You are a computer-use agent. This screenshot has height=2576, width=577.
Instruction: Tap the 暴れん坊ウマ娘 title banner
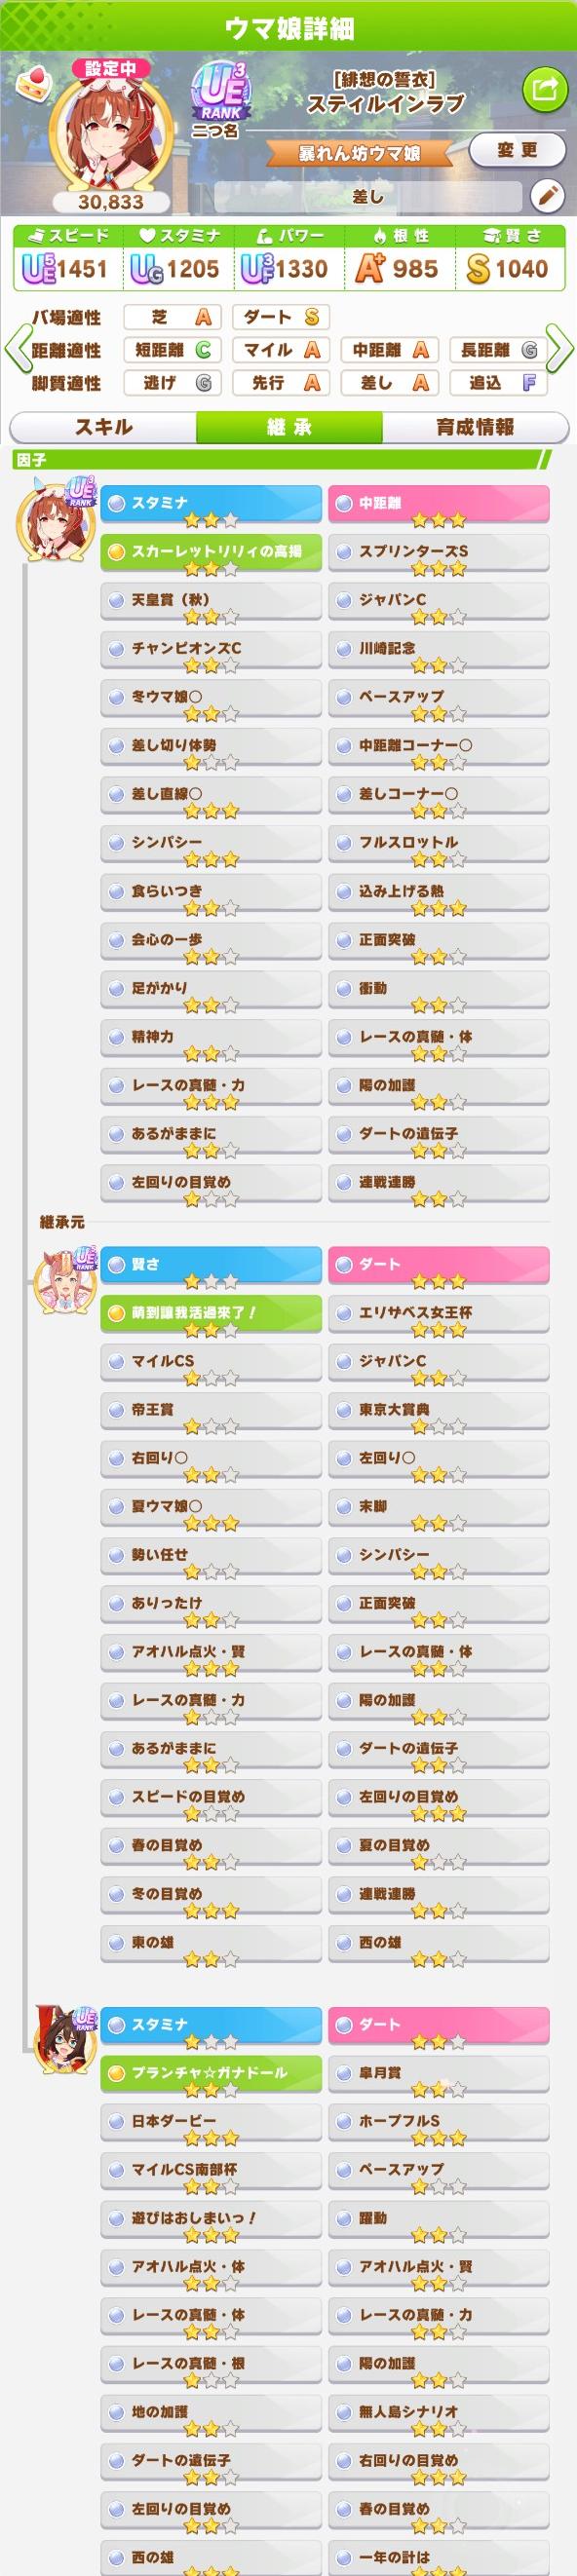[x=359, y=153]
